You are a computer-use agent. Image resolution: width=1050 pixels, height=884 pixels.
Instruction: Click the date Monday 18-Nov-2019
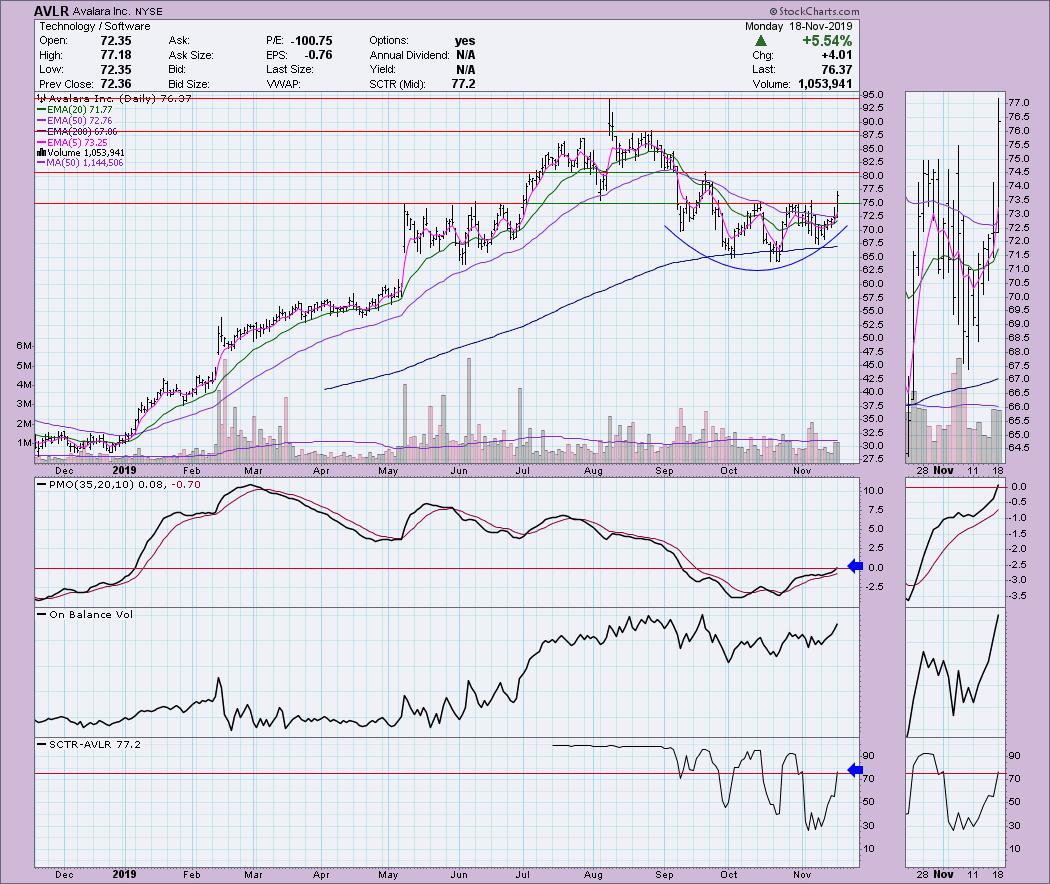tap(798, 26)
